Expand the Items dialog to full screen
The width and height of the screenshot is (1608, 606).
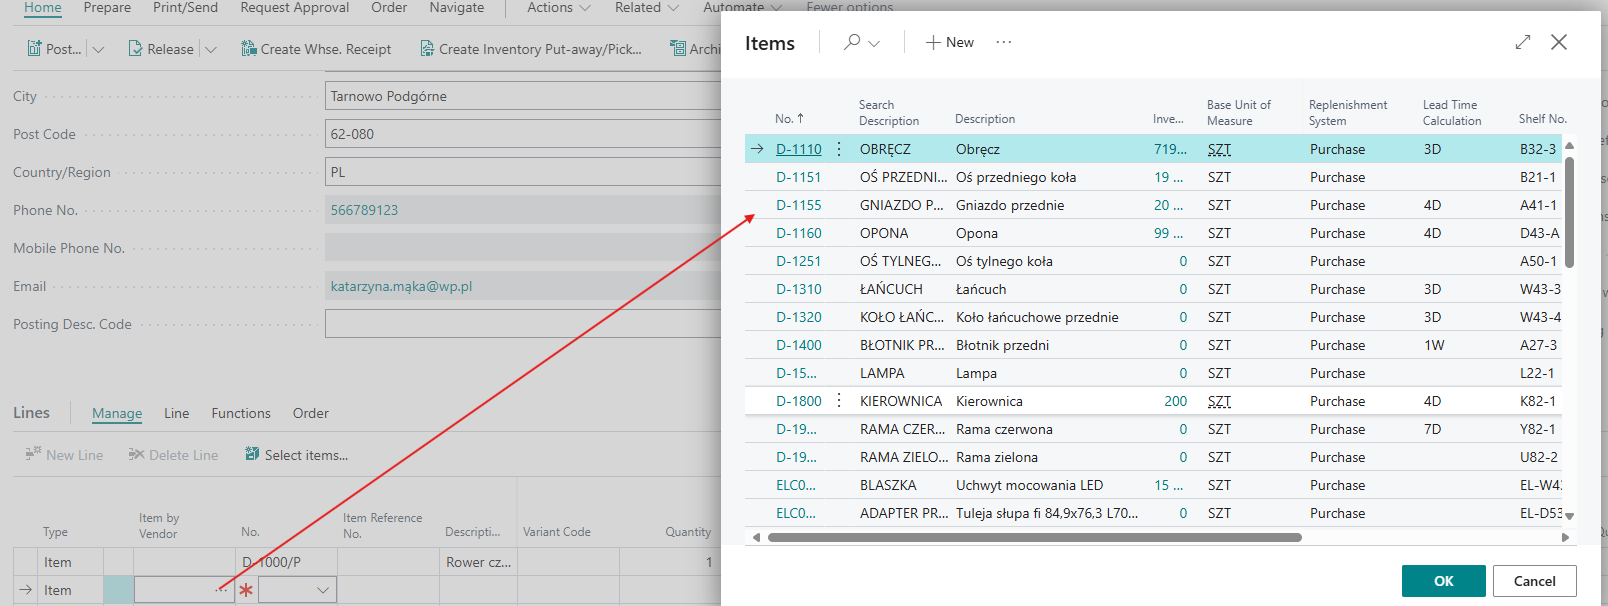(x=1522, y=42)
